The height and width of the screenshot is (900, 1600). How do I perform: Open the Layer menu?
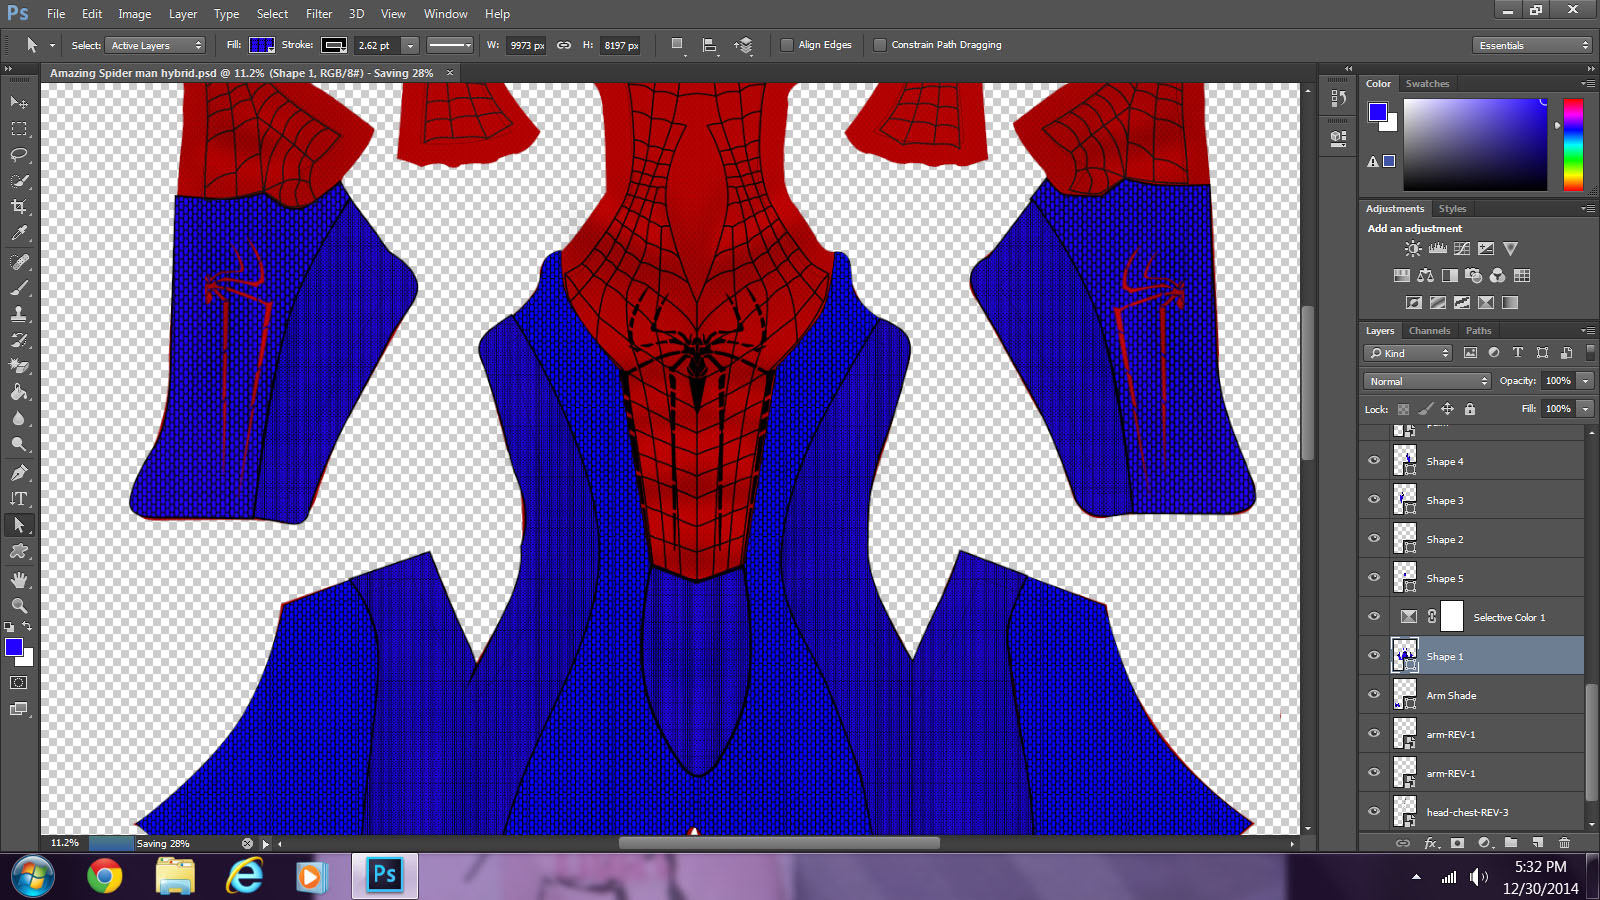(x=183, y=14)
